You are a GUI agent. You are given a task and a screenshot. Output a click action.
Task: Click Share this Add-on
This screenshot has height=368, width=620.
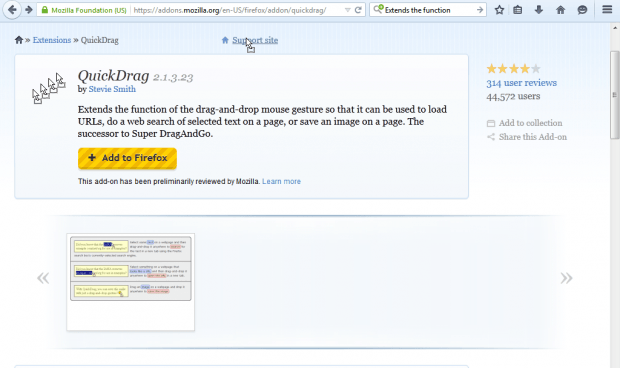[x=533, y=137]
